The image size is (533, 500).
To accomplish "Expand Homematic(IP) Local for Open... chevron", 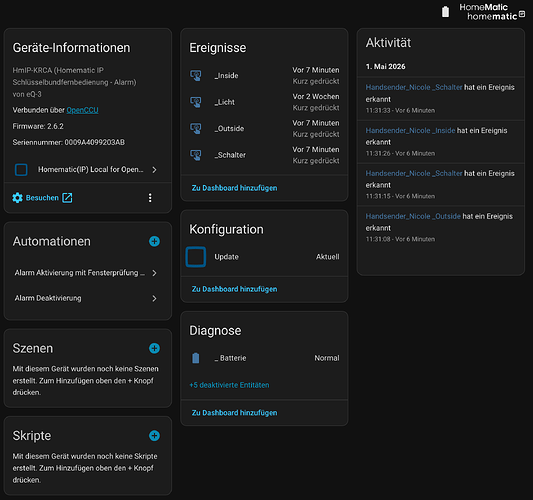I will [154, 170].
